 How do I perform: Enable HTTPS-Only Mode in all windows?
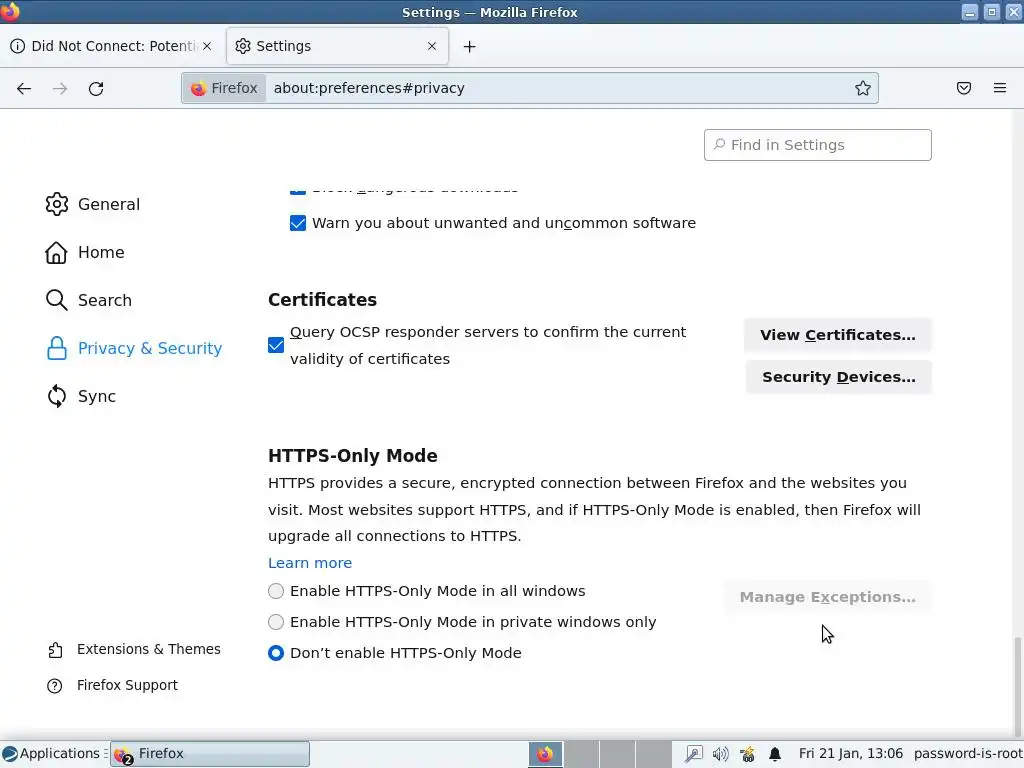[x=276, y=591]
